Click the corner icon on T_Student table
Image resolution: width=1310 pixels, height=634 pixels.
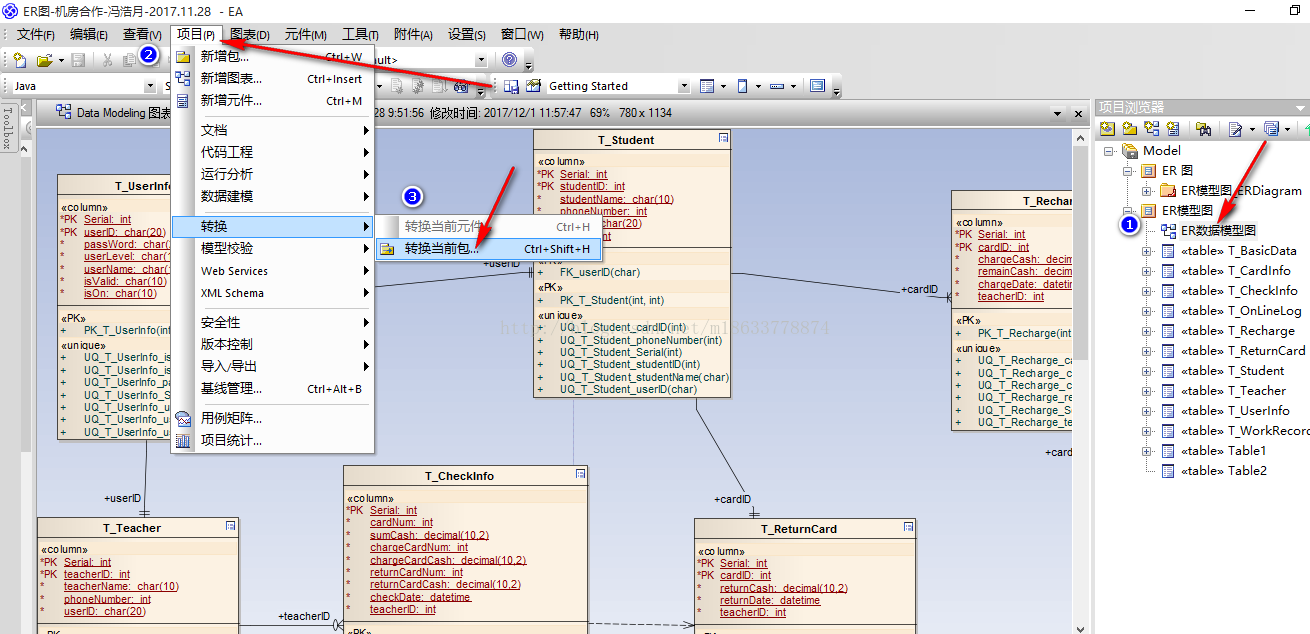point(723,138)
